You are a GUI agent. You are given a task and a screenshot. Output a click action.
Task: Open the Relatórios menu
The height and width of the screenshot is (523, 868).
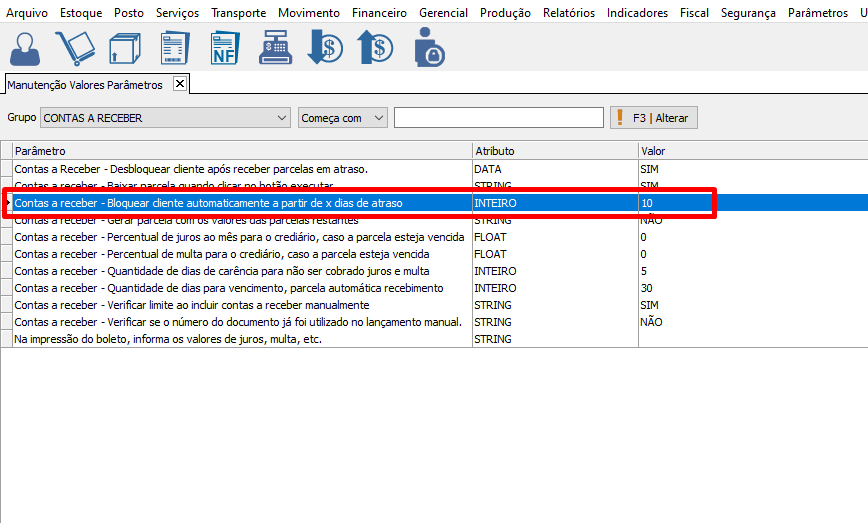[568, 13]
